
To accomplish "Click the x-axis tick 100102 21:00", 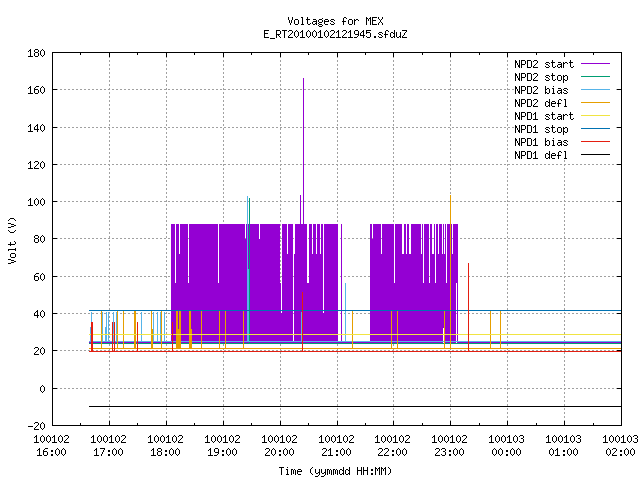I will point(336,446).
